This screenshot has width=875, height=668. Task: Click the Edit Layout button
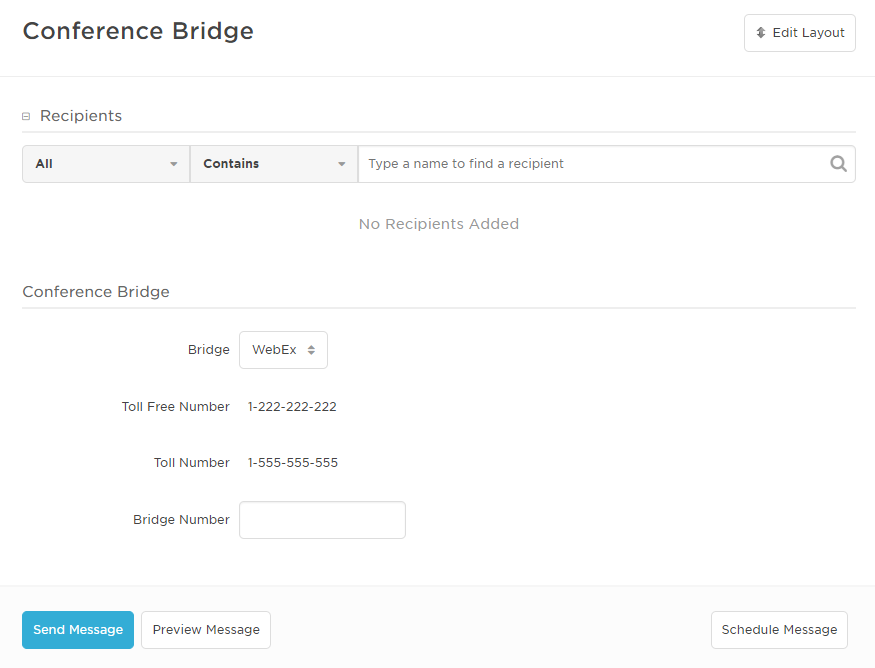(x=799, y=33)
